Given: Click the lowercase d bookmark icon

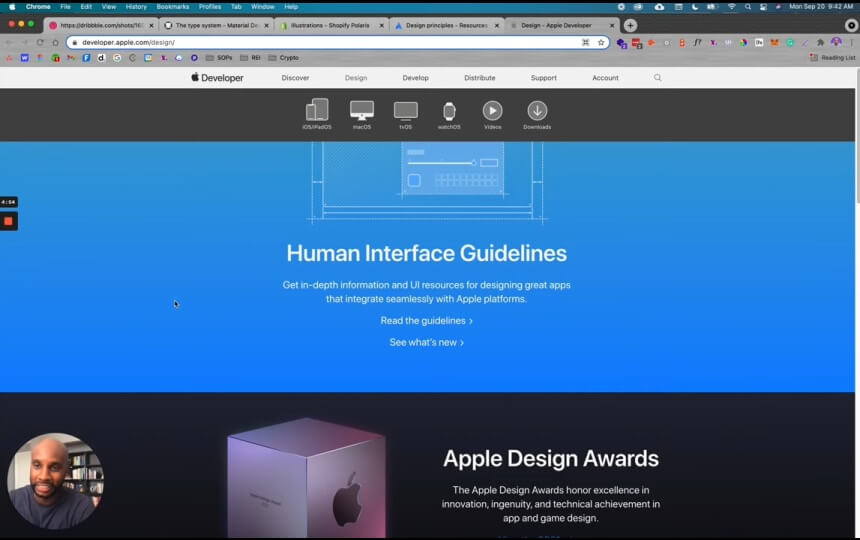Looking at the screenshot, I should click(101, 58).
